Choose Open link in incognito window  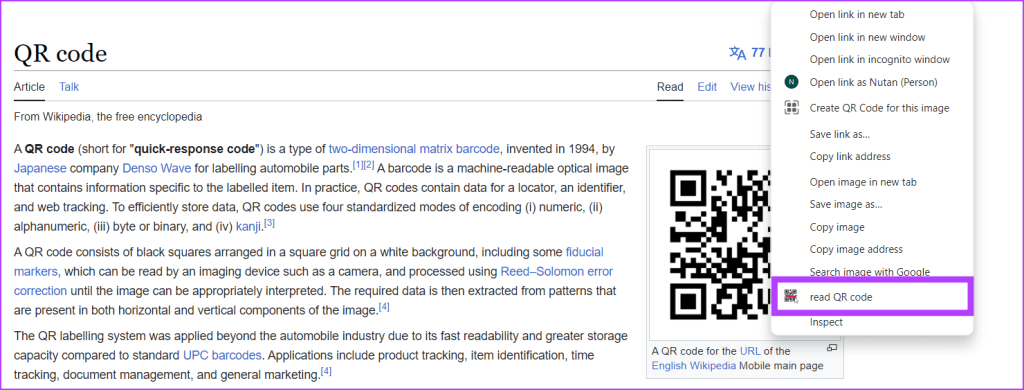[x=880, y=59]
